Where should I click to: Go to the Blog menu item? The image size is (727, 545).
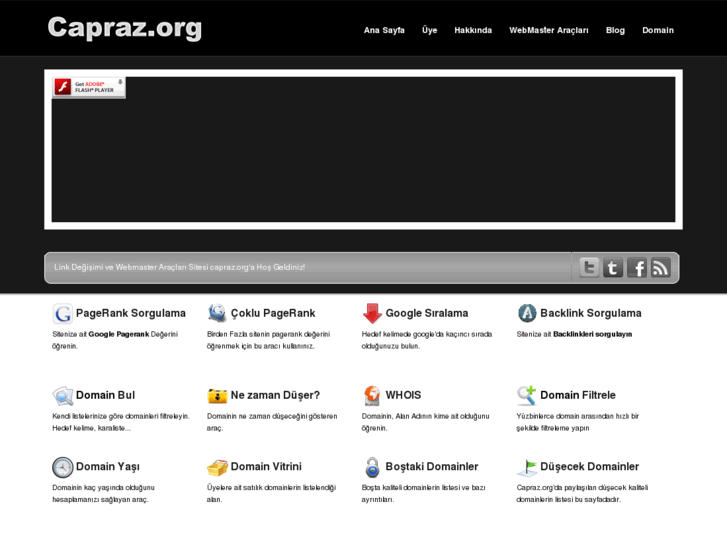[615, 30]
